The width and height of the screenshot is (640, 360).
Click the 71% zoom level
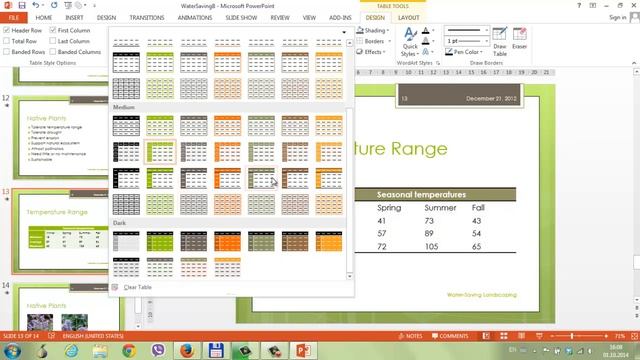tap(620, 336)
